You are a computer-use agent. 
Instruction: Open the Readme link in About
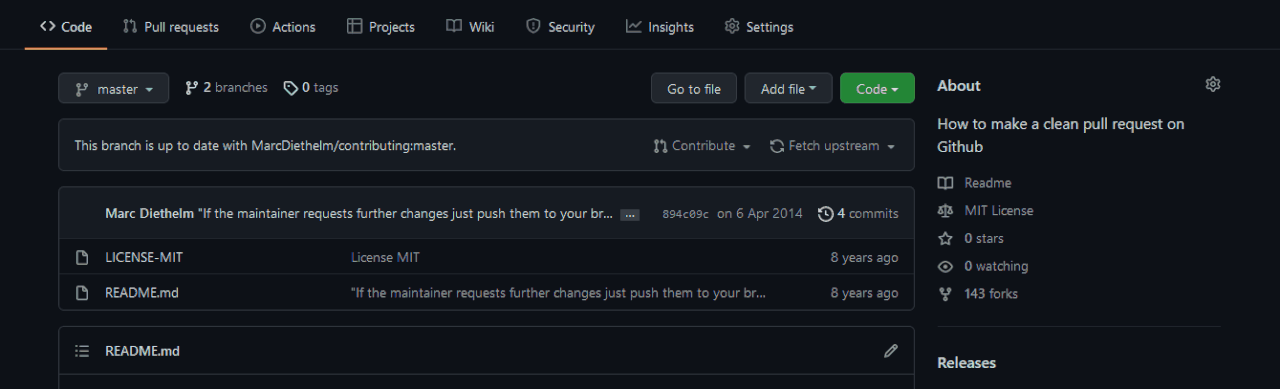[988, 183]
